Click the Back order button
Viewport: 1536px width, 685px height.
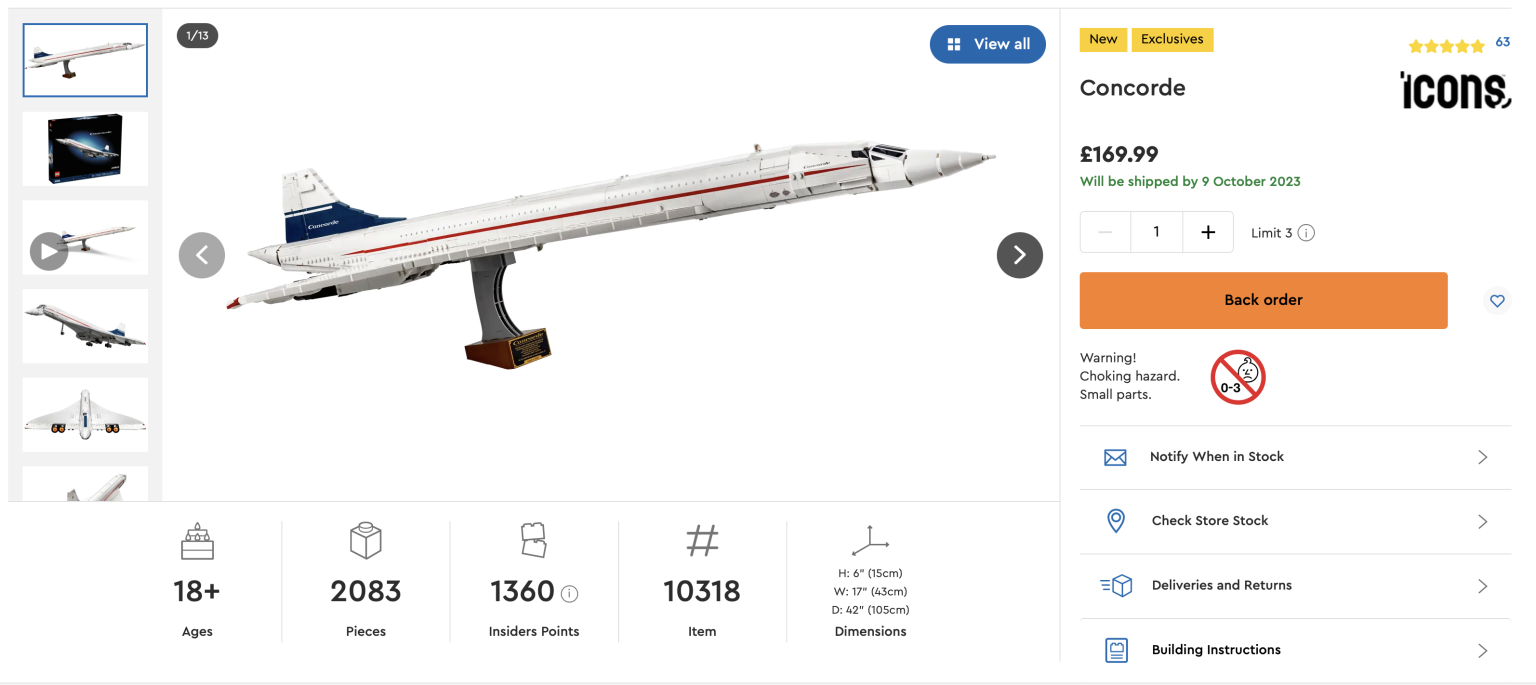pyautogui.click(x=1263, y=300)
